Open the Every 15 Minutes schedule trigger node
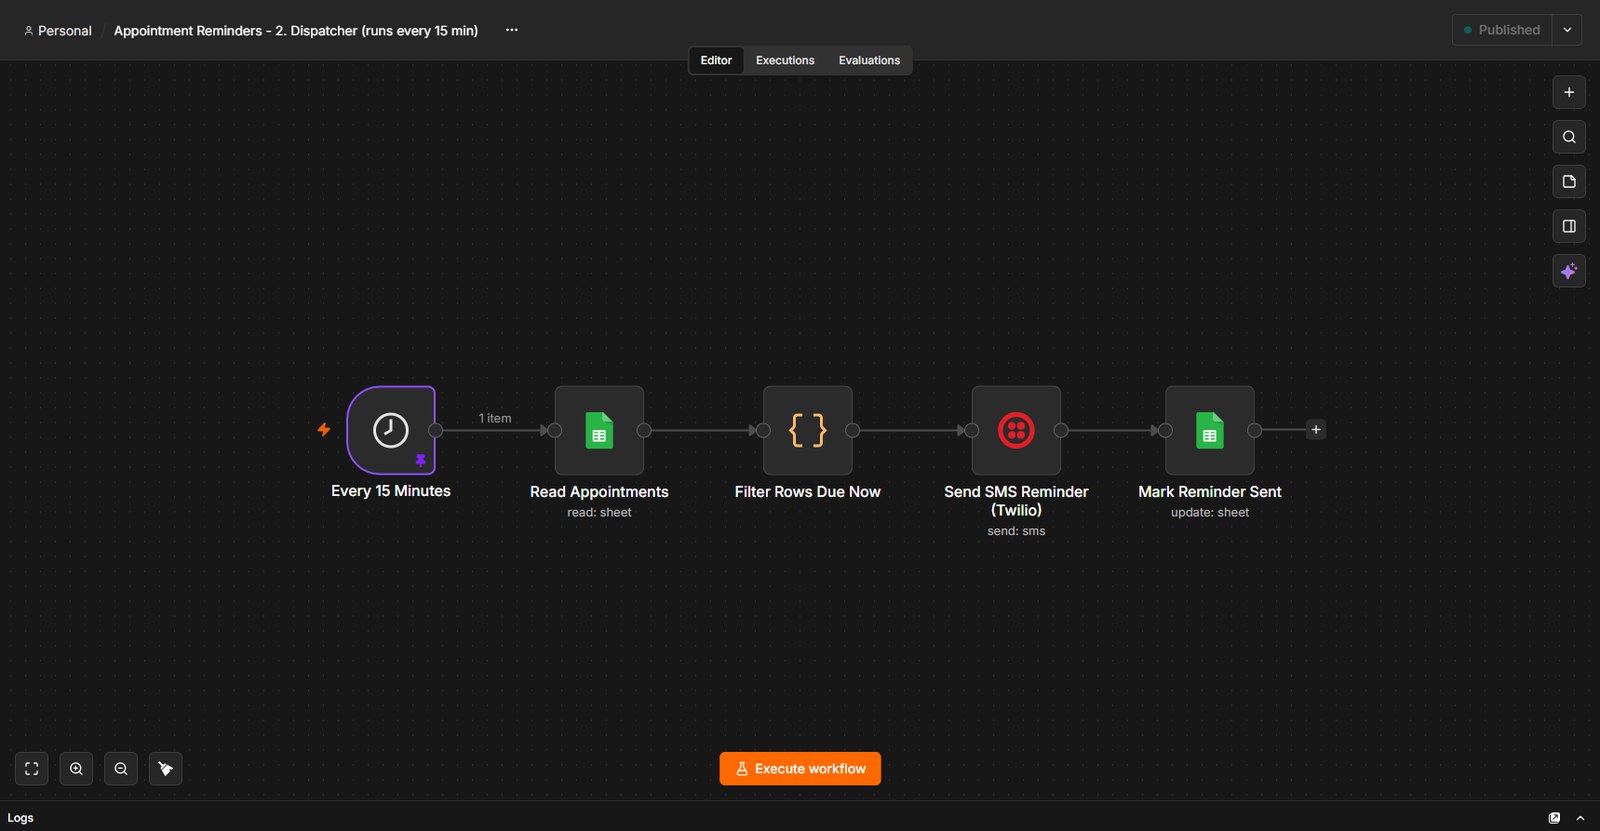Screen dimensions: 1600x831 [391, 430]
